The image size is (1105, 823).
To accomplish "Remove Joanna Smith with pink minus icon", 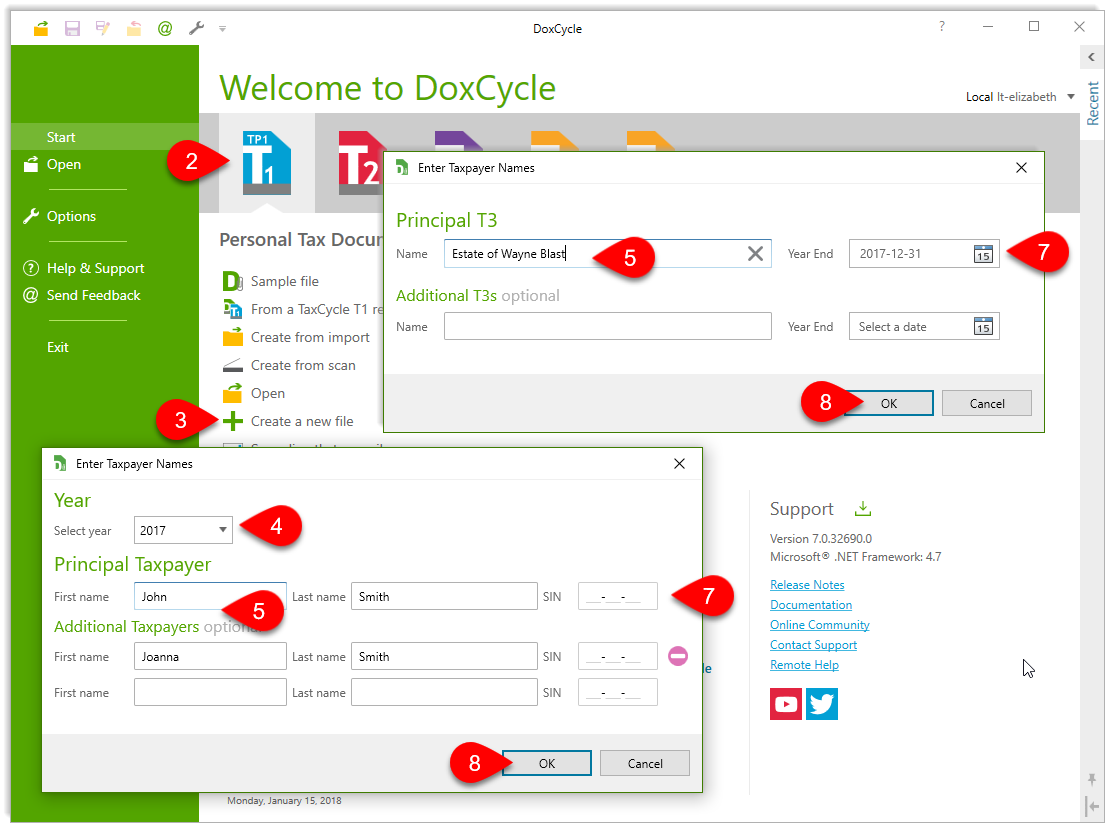I will click(678, 656).
